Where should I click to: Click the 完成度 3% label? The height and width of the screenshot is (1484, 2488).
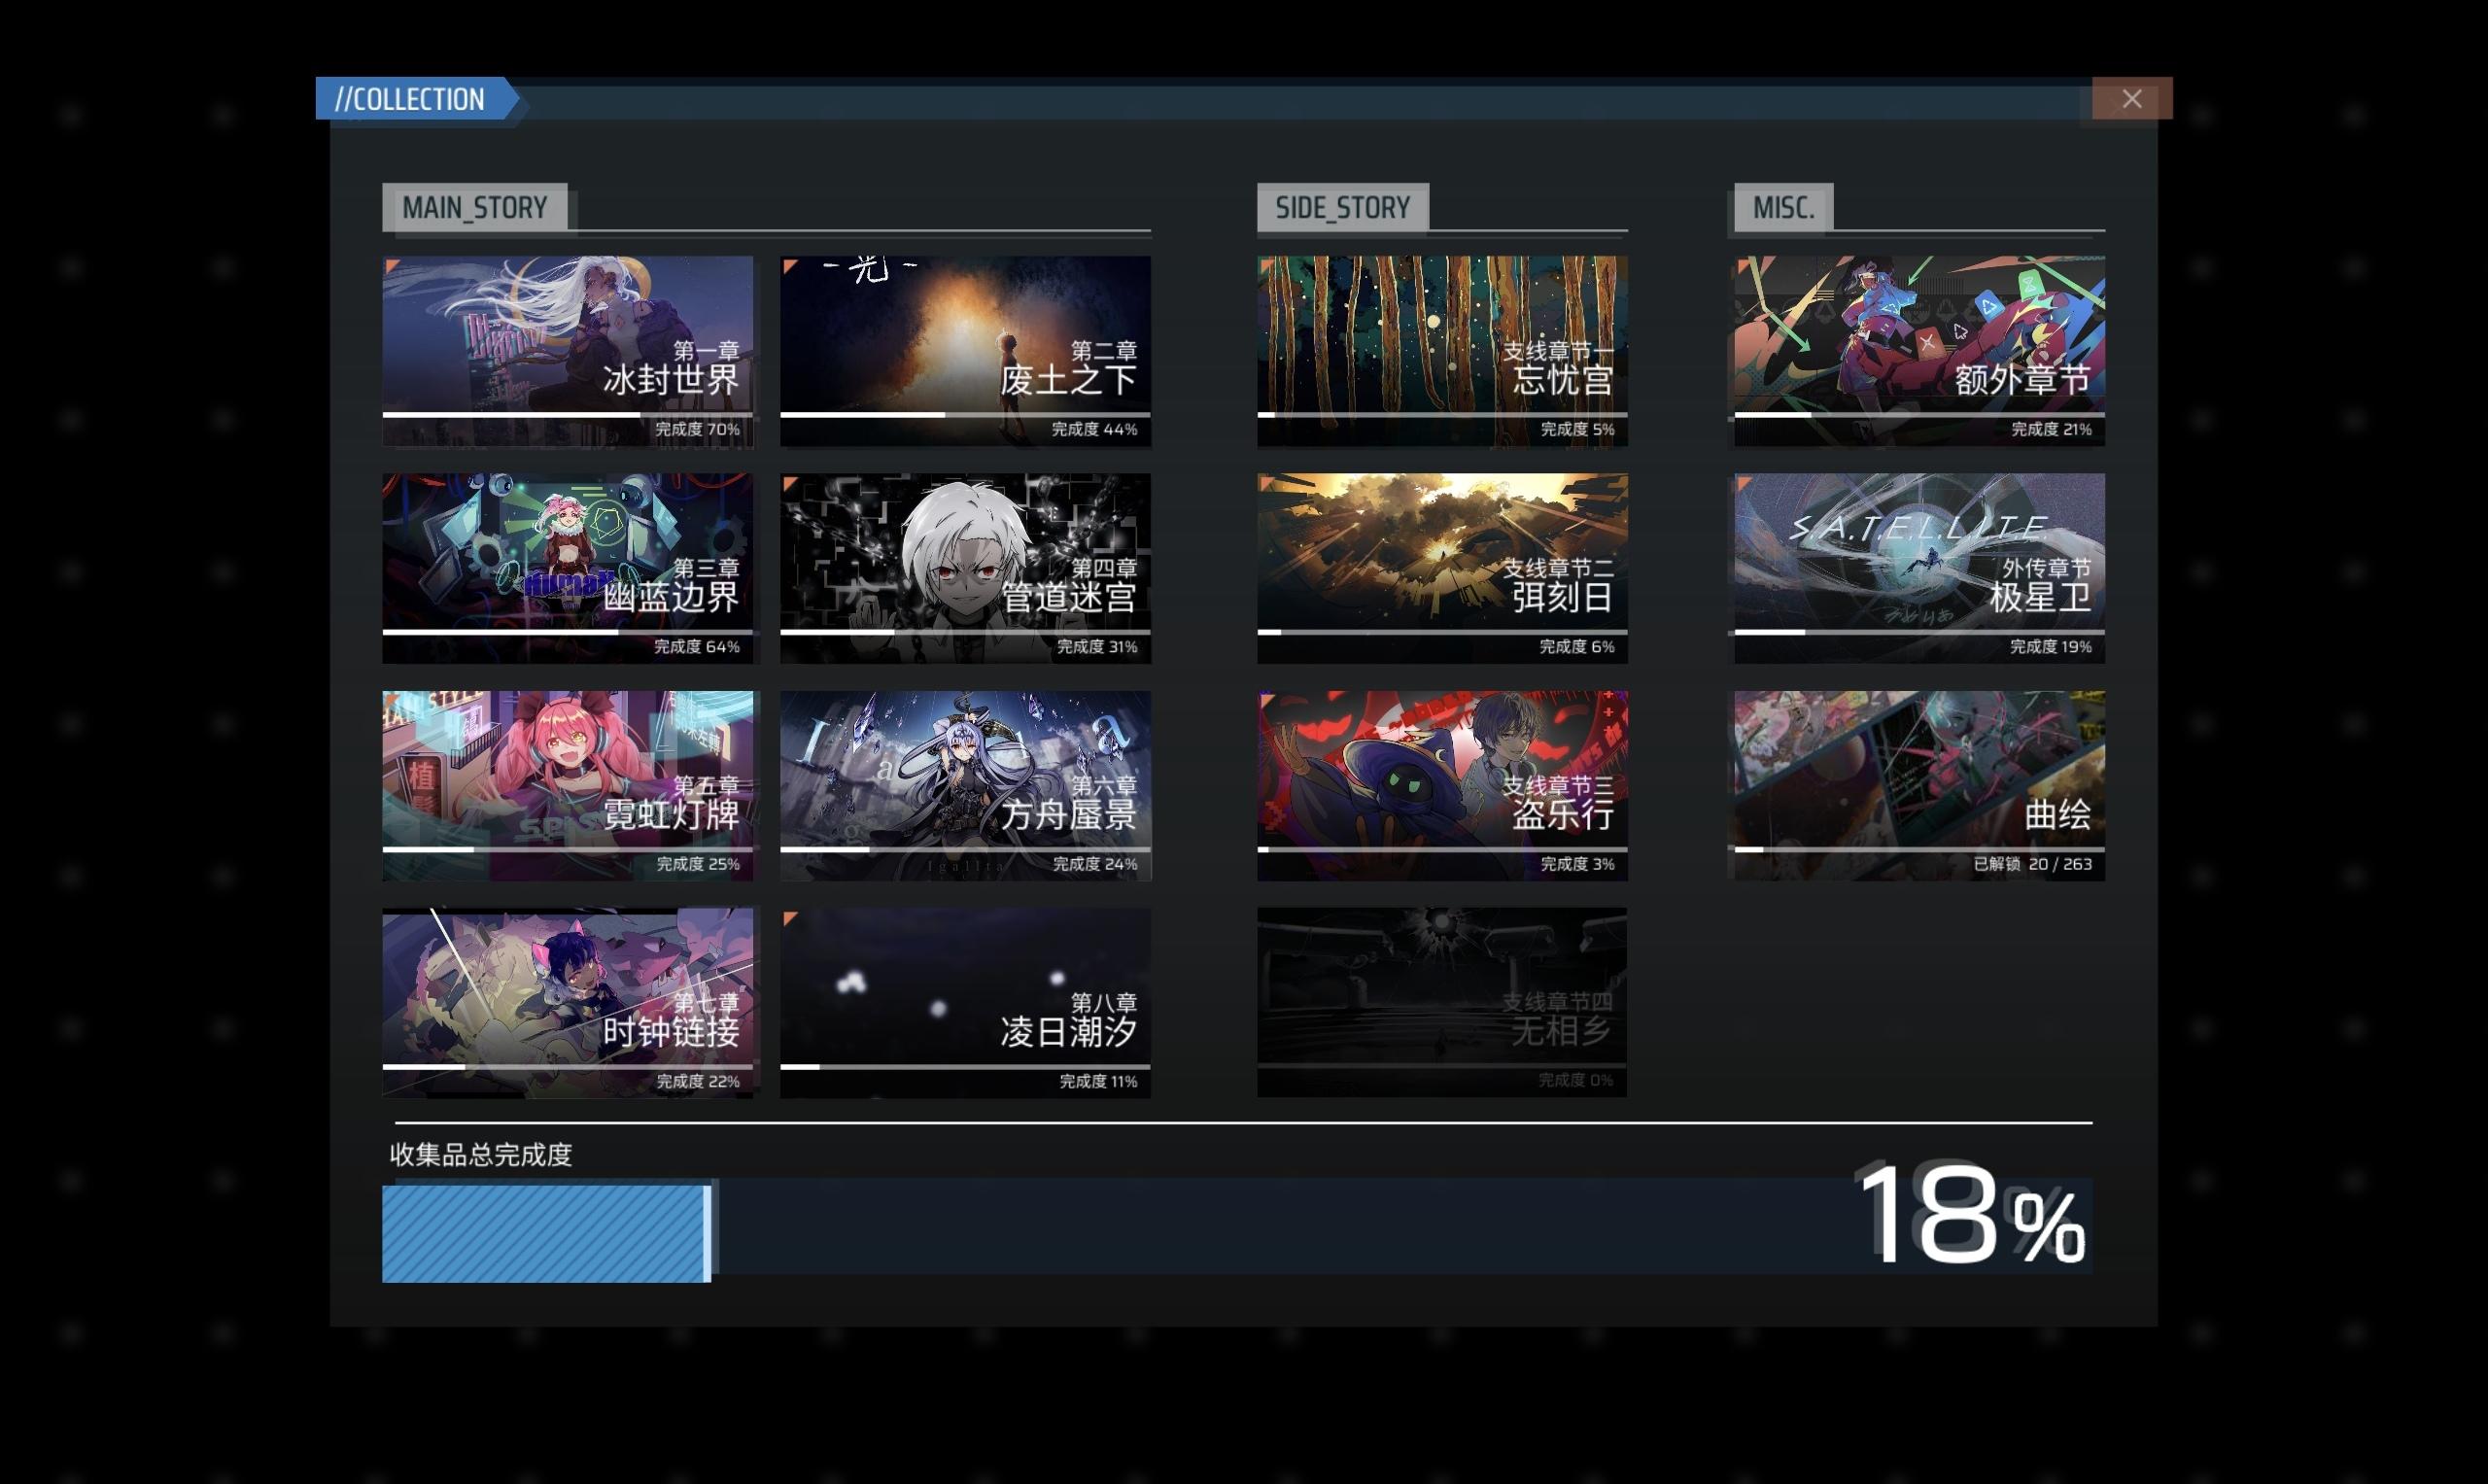[1577, 864]
